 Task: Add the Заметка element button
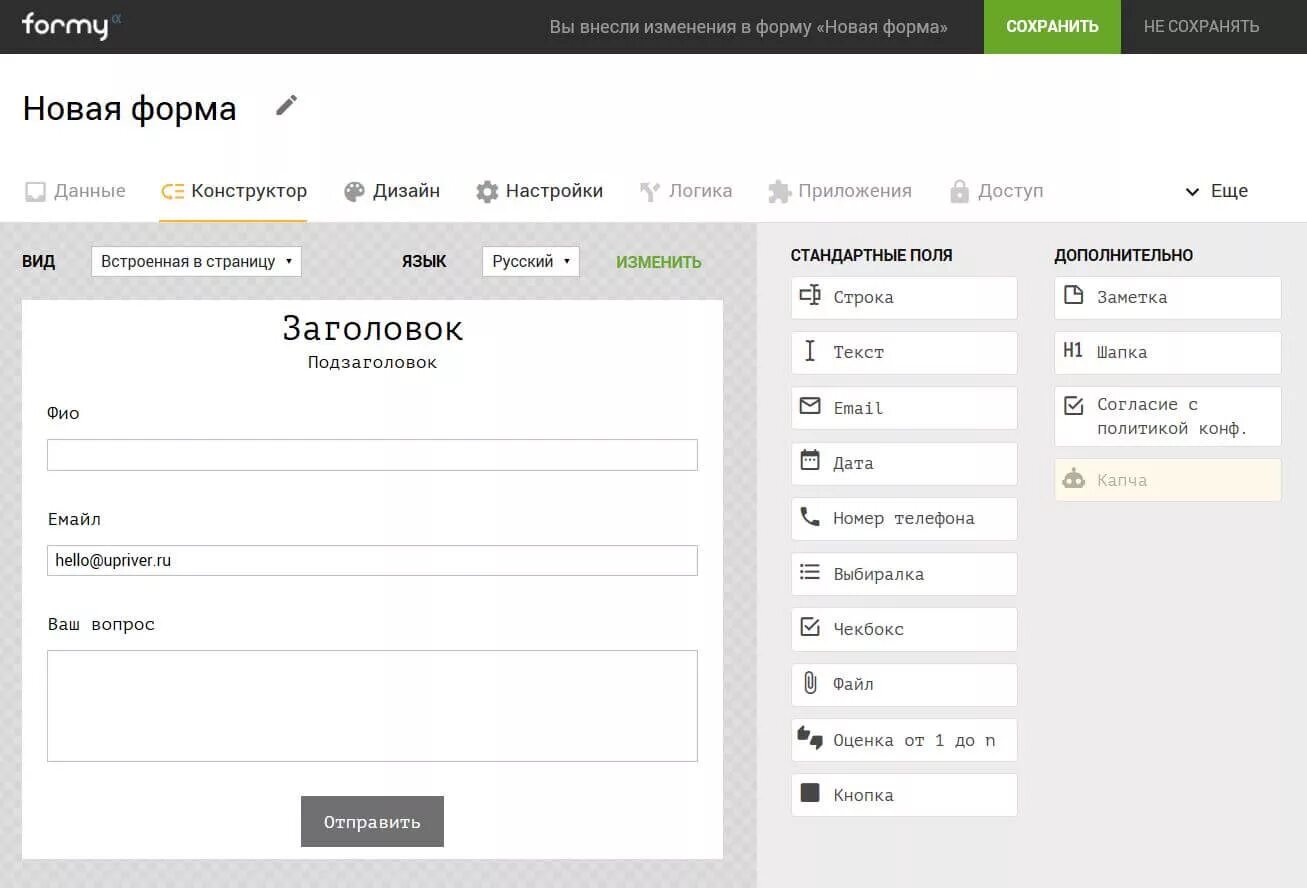(x=1168, y=297)
